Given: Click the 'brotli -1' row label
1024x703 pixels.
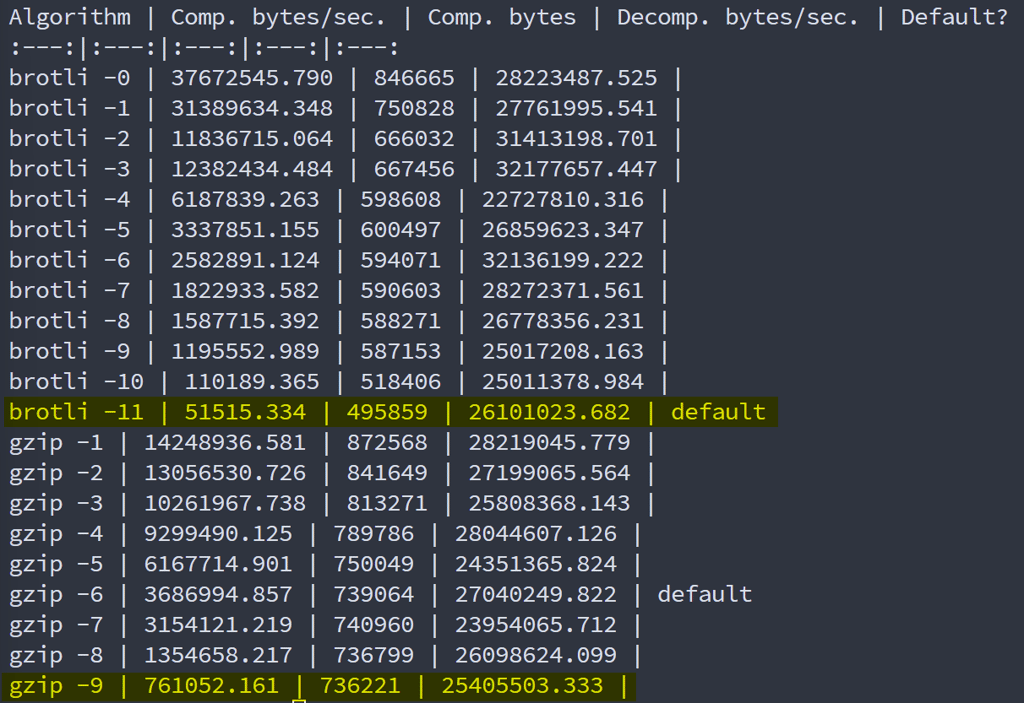Looking at the screenshot, I should pyautogui.click(x=70, y=108).
